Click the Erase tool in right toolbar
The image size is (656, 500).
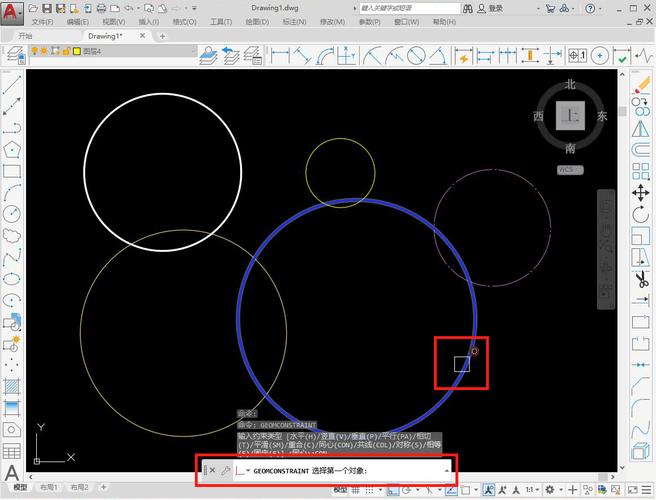tap(641, 85)
